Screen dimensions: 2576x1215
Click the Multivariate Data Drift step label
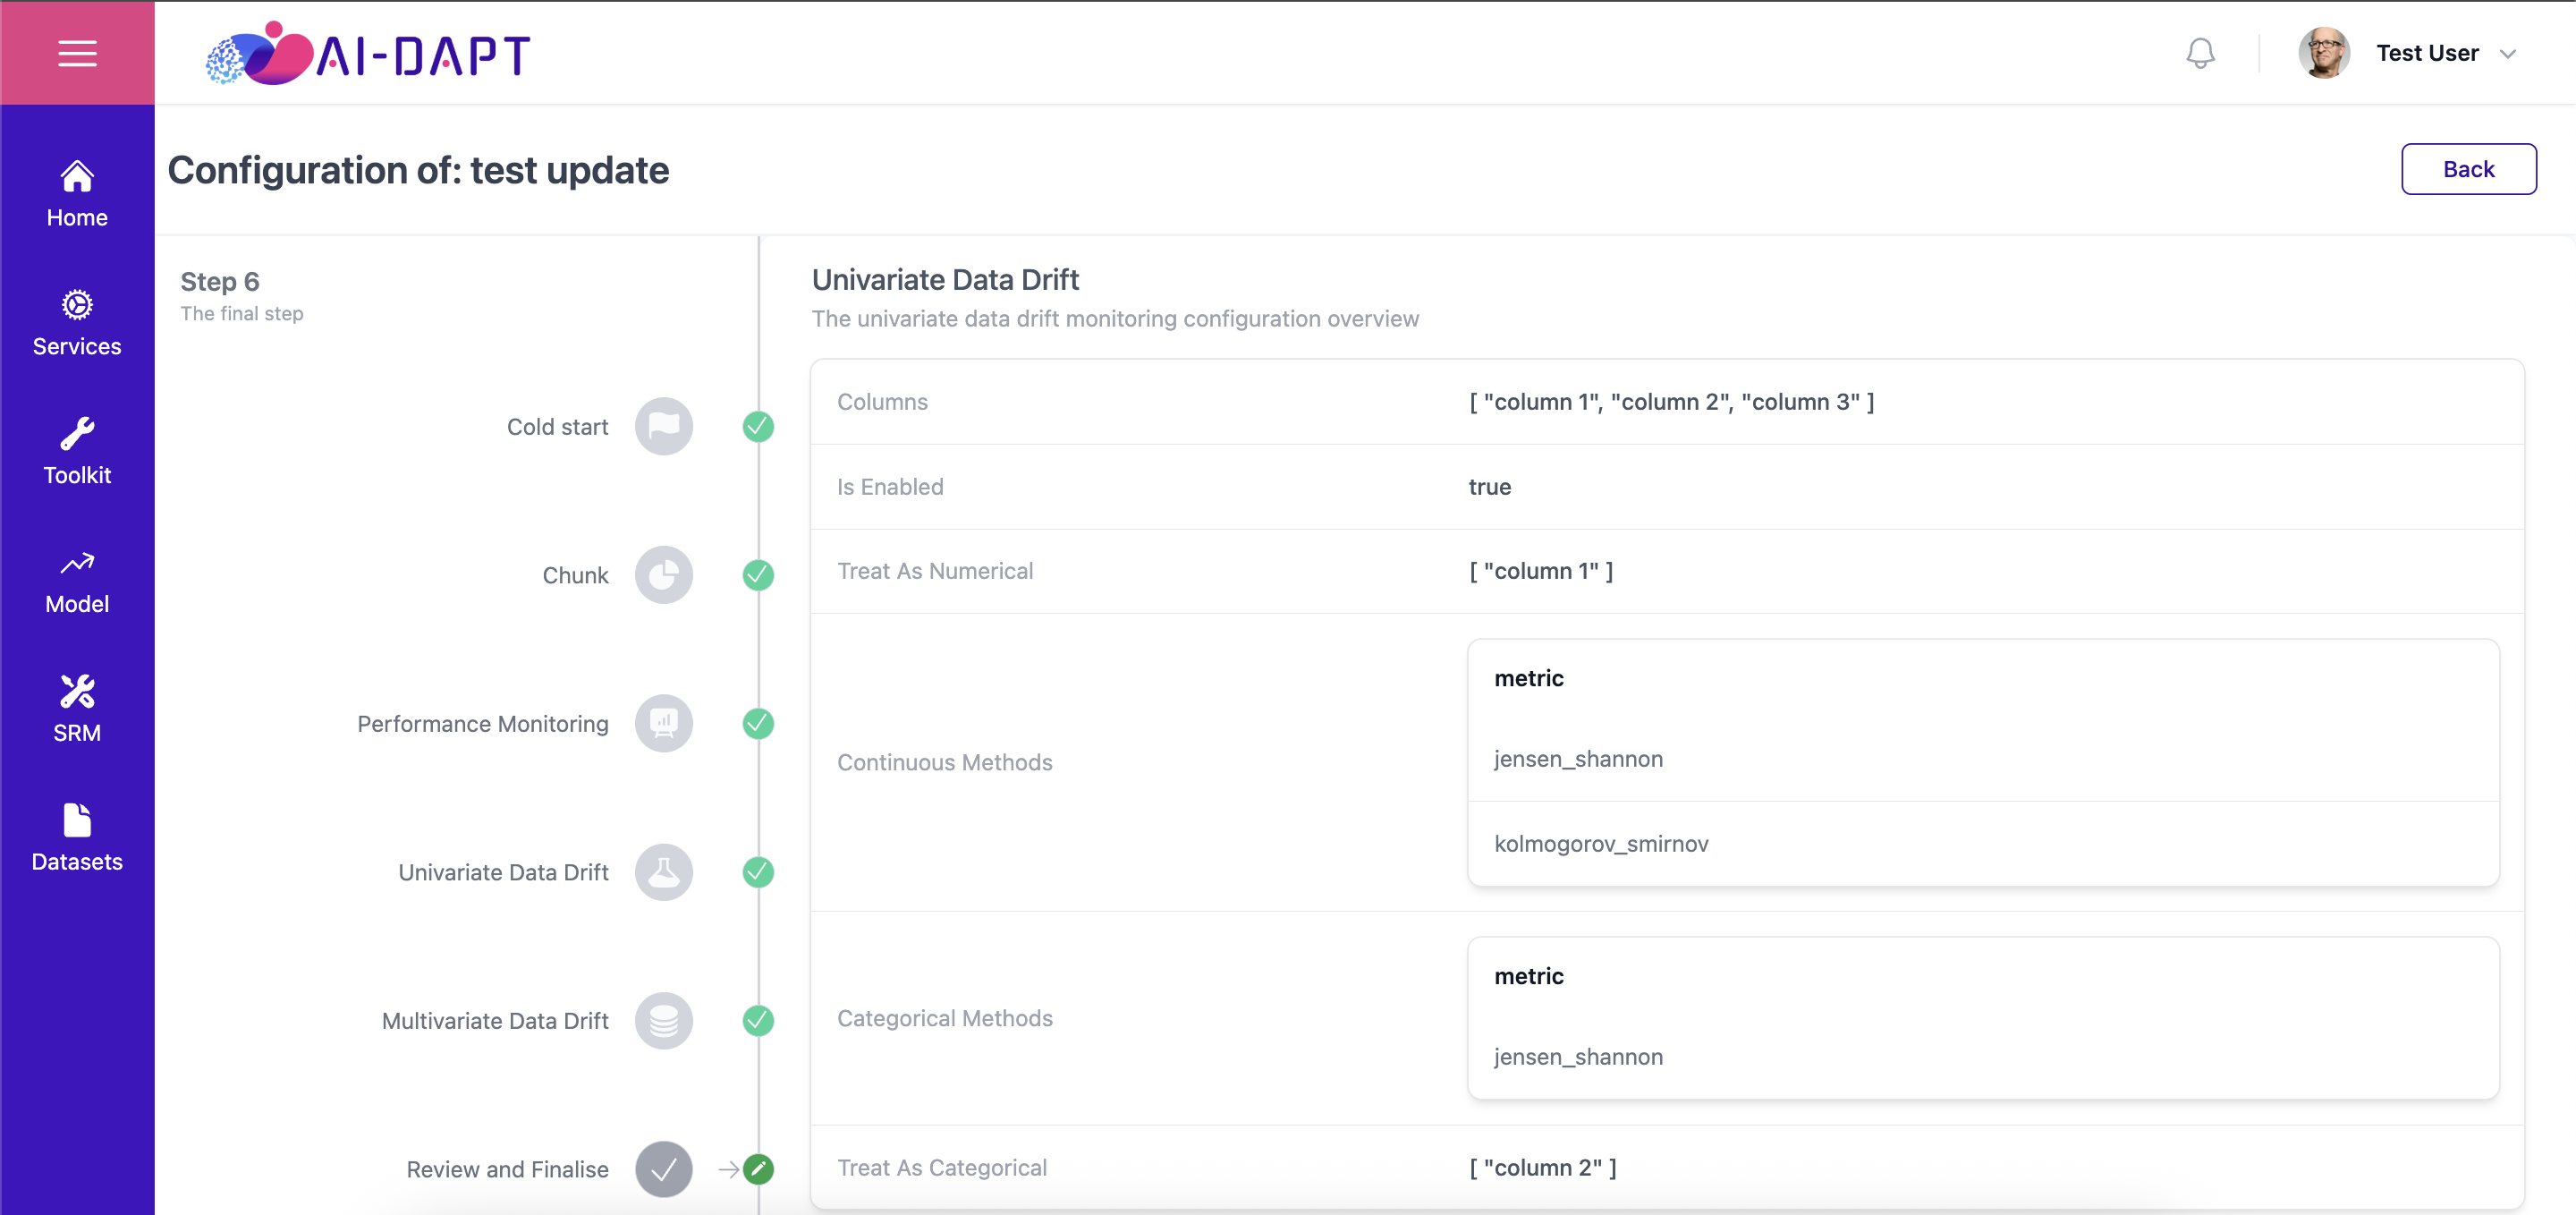click(x=495, y=1021)
